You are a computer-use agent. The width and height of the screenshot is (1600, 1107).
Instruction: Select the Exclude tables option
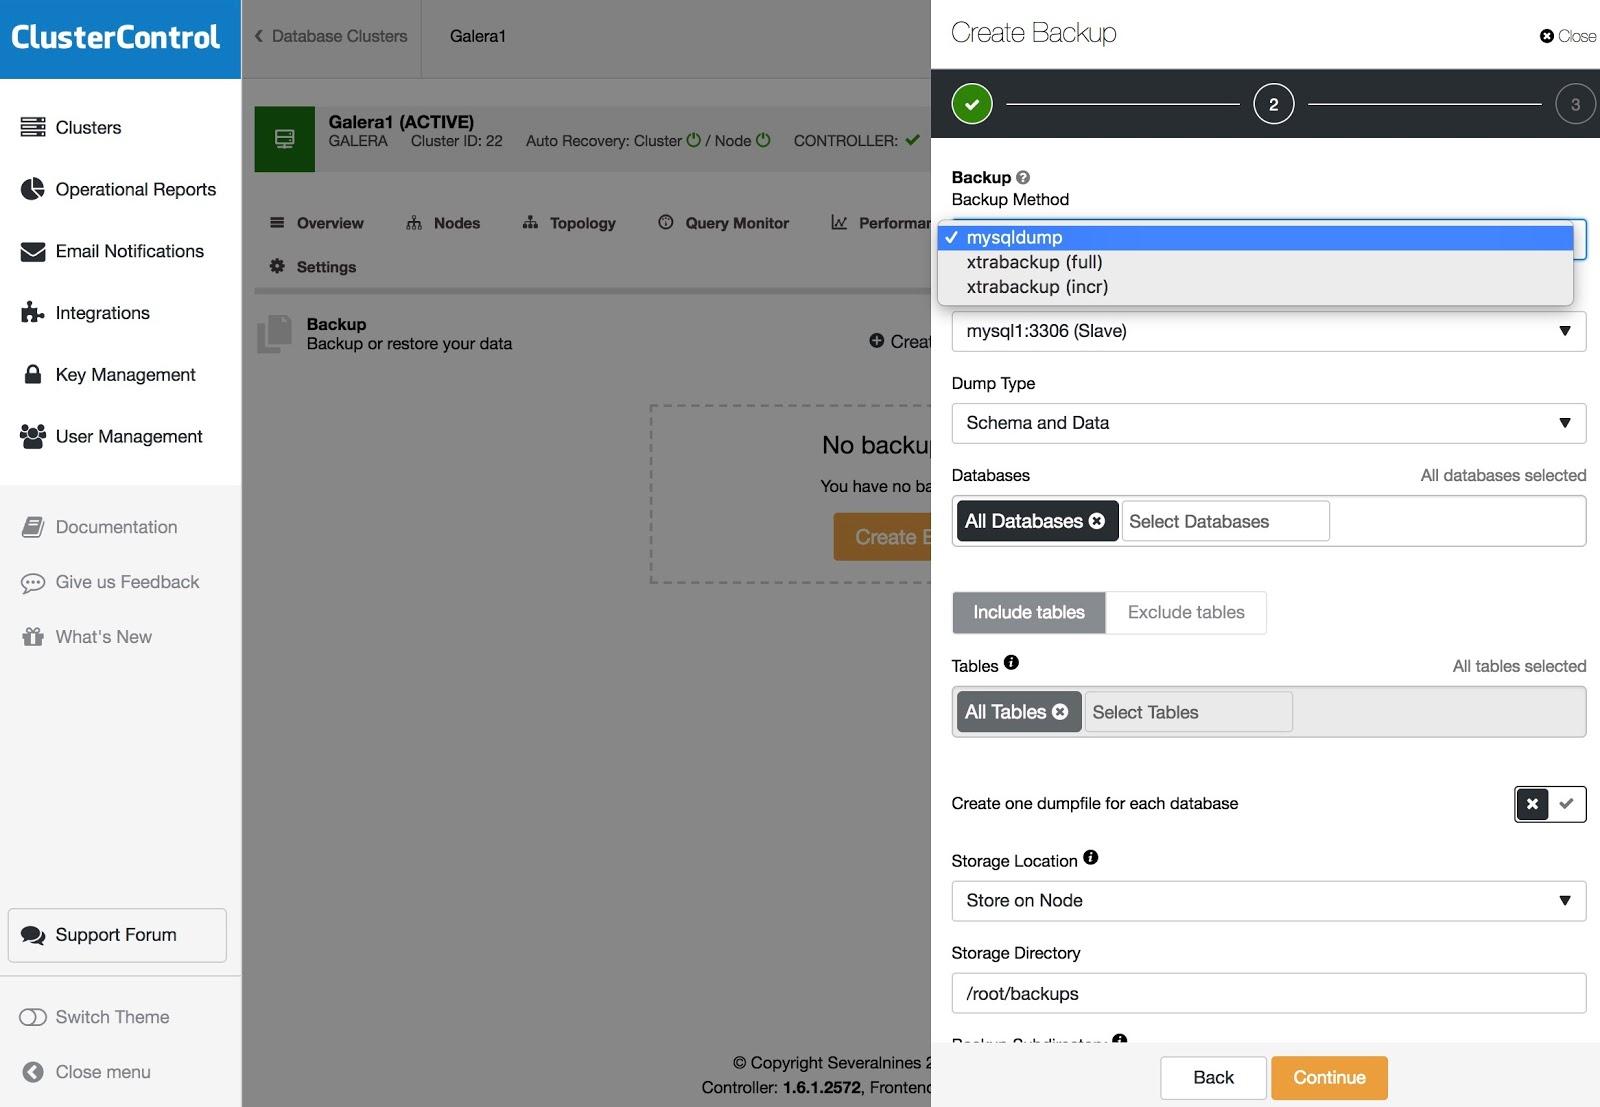coord(1186,612)
